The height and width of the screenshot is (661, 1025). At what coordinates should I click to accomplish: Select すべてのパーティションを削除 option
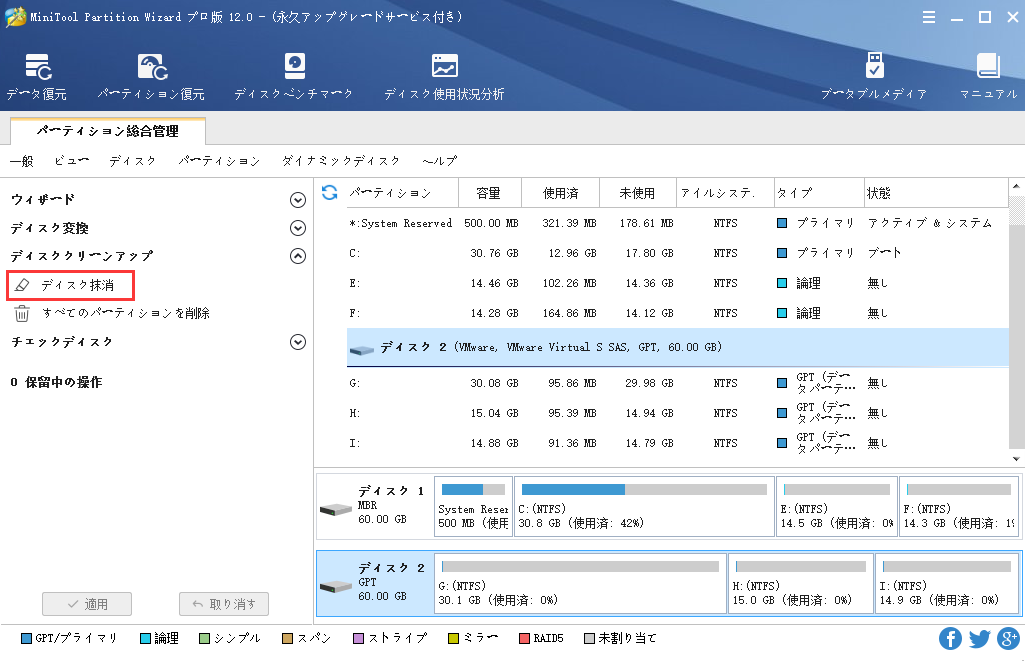126,314
